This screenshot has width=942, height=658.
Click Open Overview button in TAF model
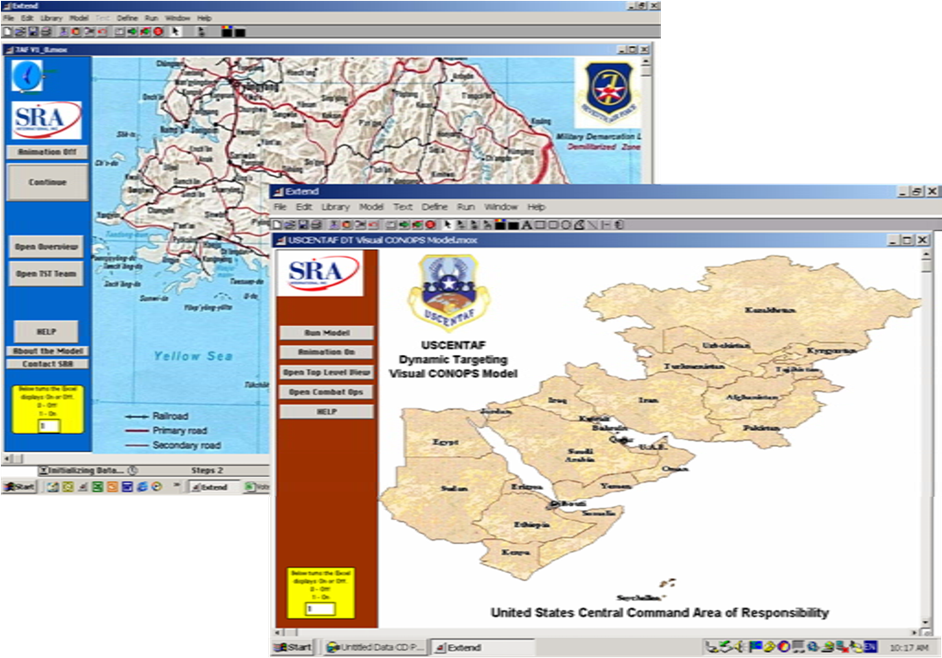pyautogui.click(x=46, y=246)
